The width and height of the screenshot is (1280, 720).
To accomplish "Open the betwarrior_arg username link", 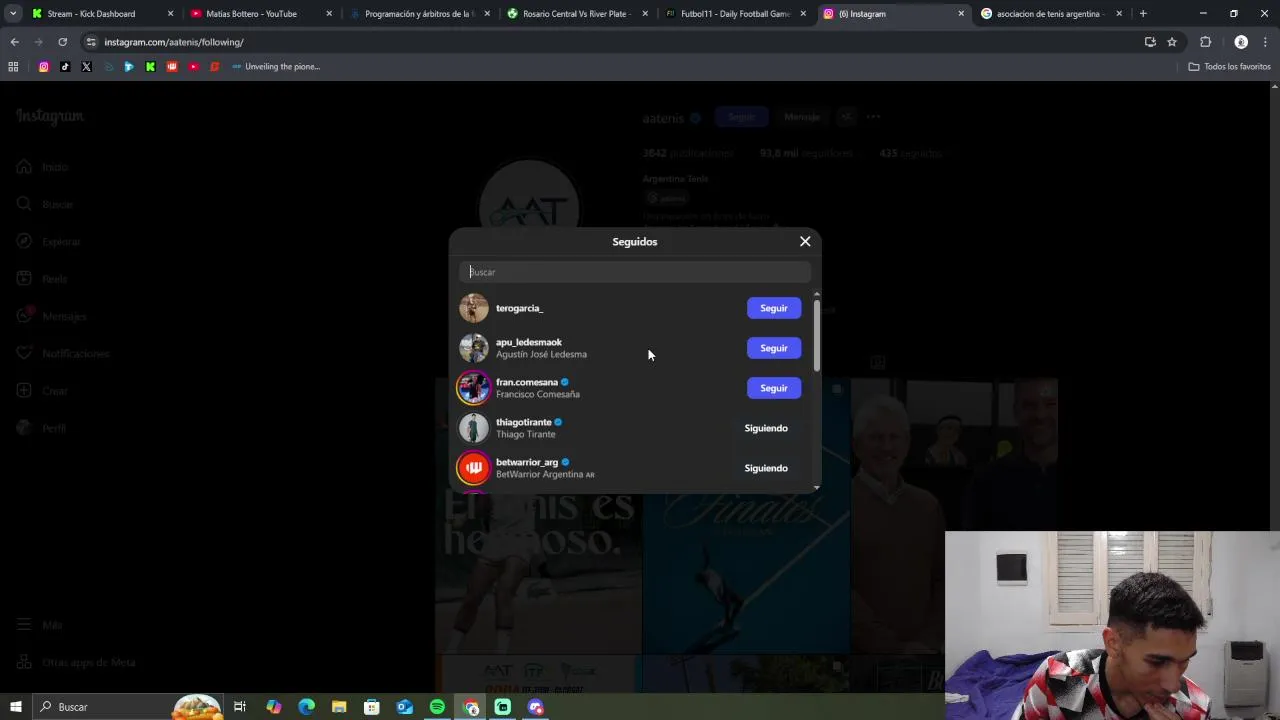I will click(x=527, y=462).
